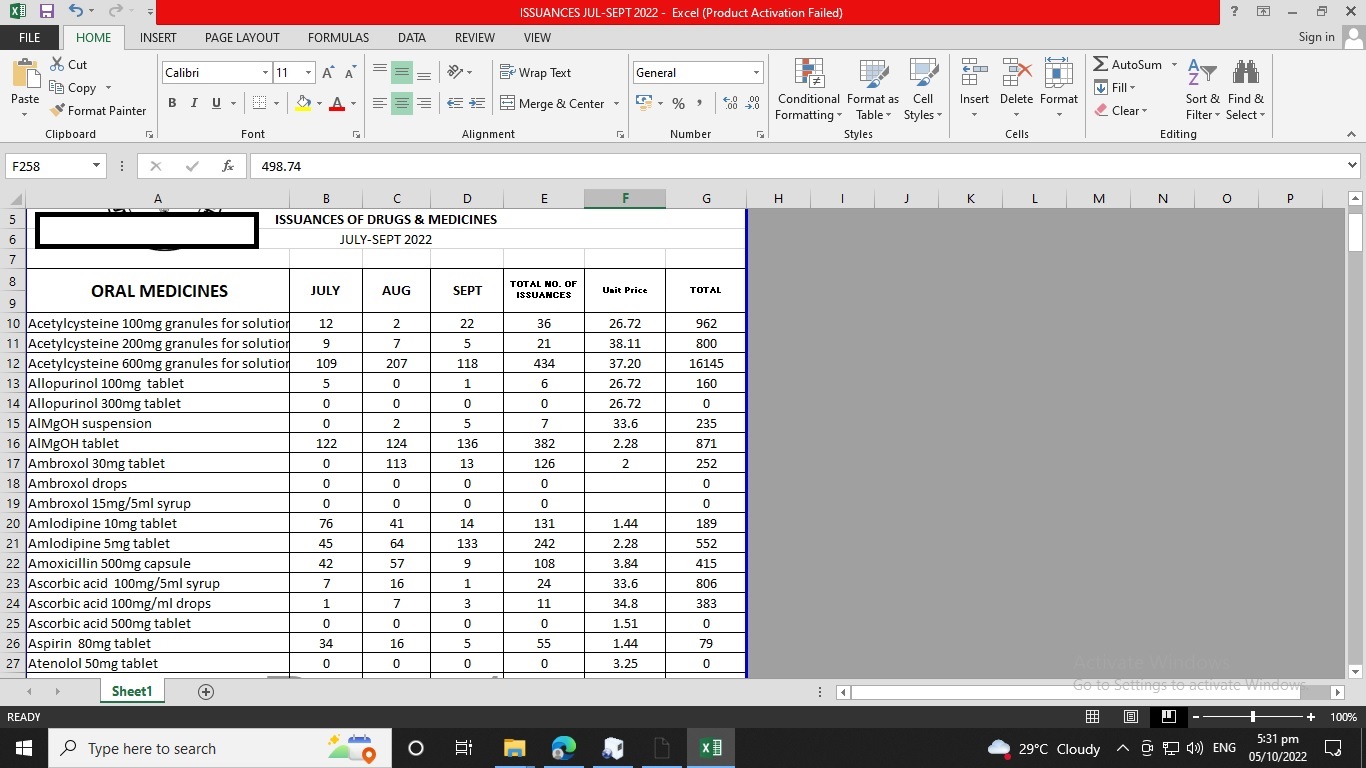The height and width of the screenshot is (768, 1366).
Task: Toggle underline formatting
Action: pos(216,103)
